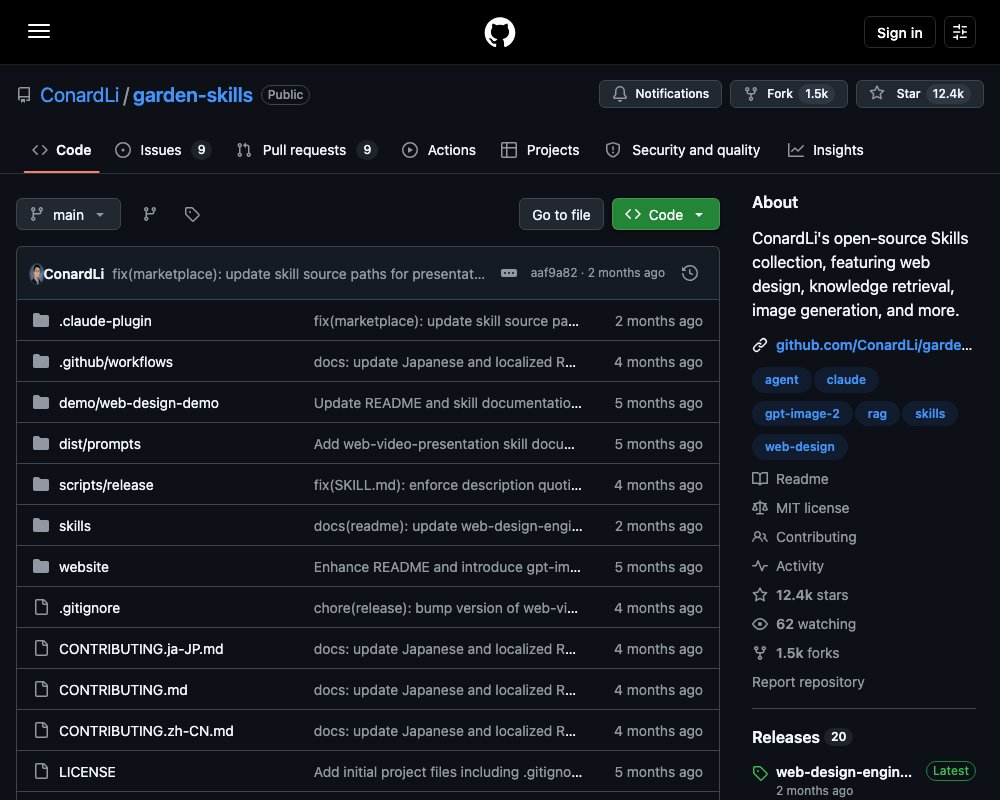Switch to the Code tab
Image resolution: width=1000 pixels, height=800 pixels.
[61, 150]
